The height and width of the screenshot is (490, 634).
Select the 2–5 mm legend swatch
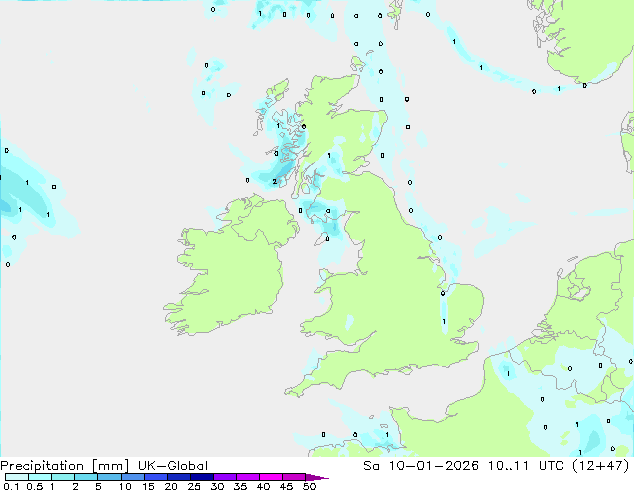pos(86,477)
